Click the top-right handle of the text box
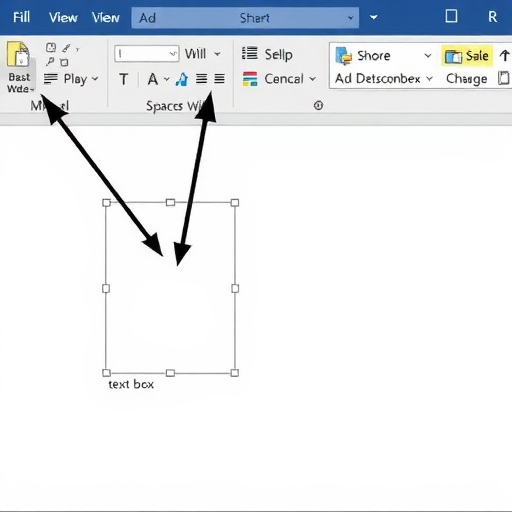This screenshot has width=512, height=512. pos(235,203)
